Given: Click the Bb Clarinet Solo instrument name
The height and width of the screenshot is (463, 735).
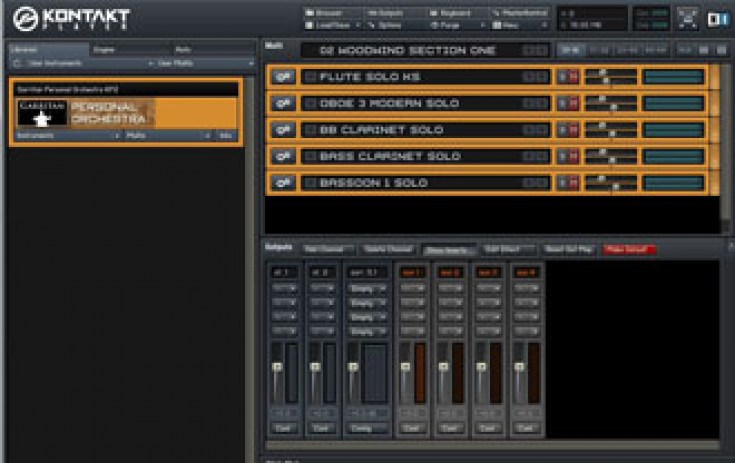Looking at the screenshot, I should [382, 130].
